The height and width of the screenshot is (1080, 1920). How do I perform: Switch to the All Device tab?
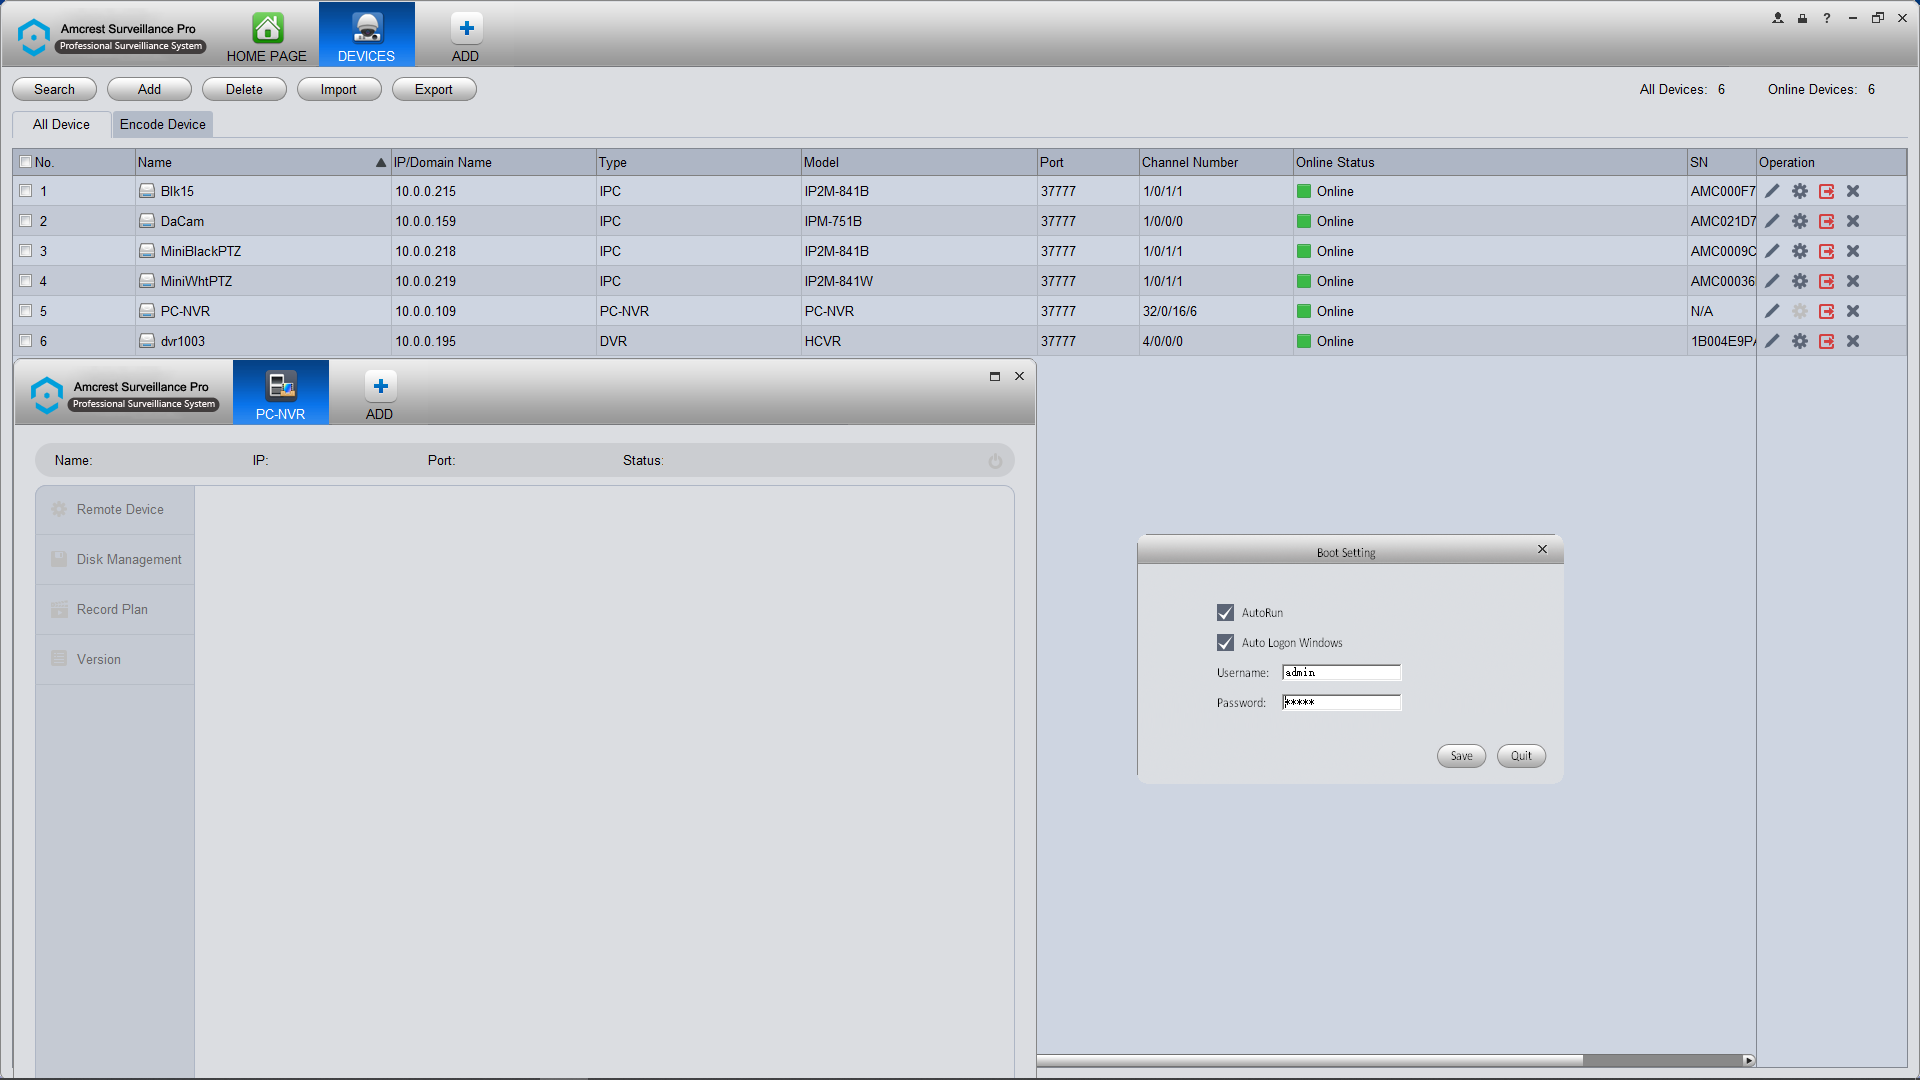[61, 124]
